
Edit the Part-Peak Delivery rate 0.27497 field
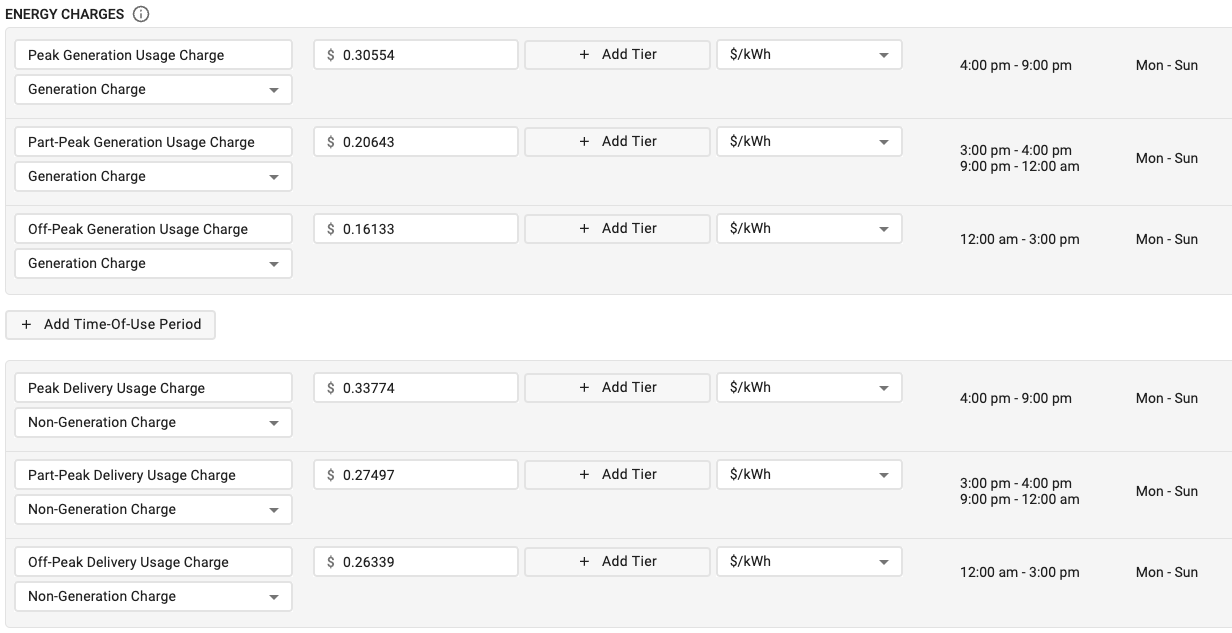(x=416, y=475)
